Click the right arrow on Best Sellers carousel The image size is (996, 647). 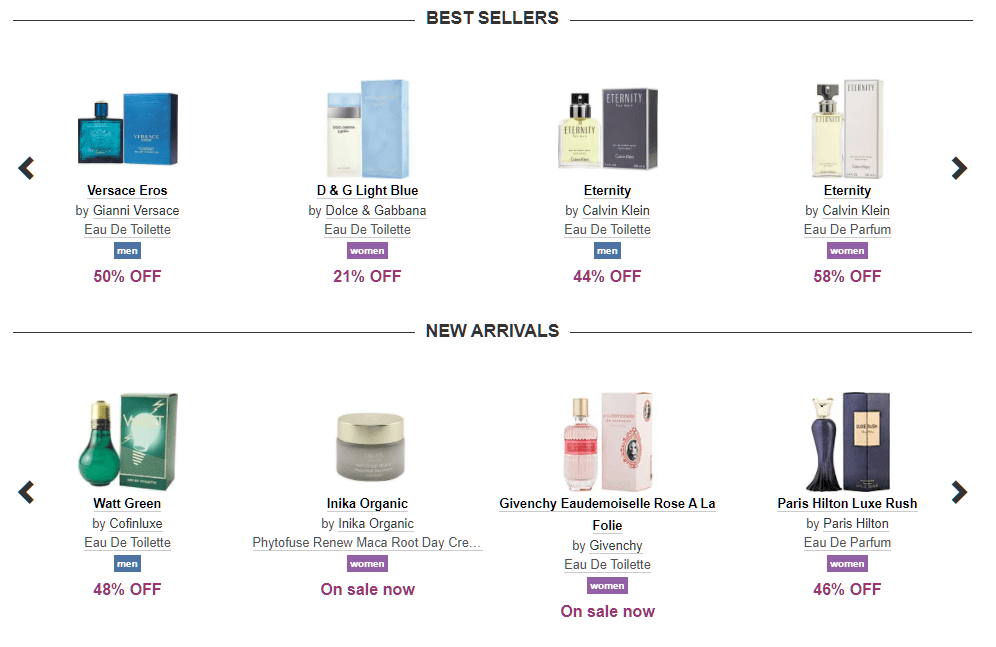[x=959, y=168]
